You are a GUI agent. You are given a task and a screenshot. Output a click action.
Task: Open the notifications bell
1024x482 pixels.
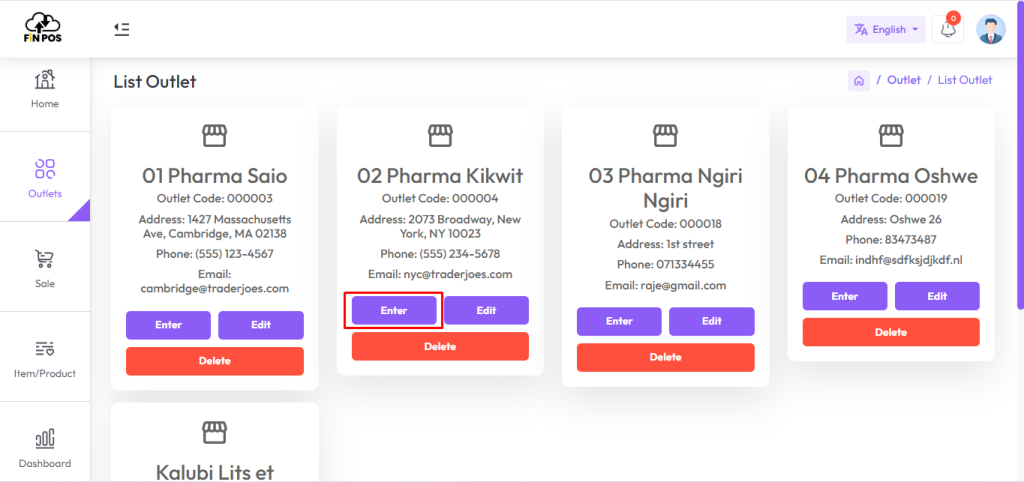pos(947,30)
